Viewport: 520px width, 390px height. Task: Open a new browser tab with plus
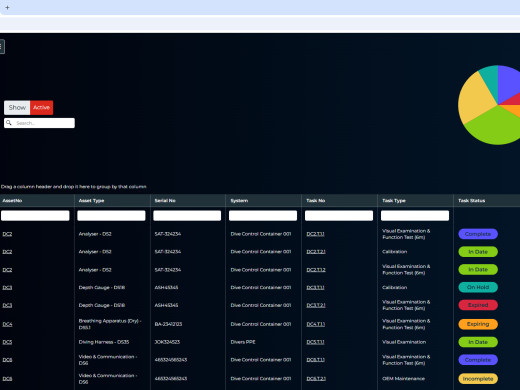tap(7, 7)
